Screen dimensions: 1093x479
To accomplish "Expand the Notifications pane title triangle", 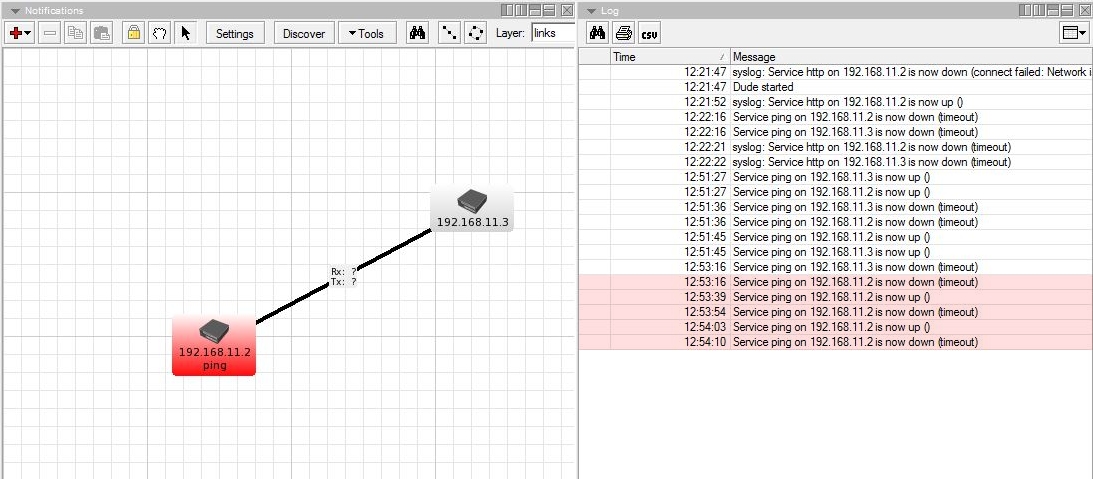I will click(x=14, y=10).
